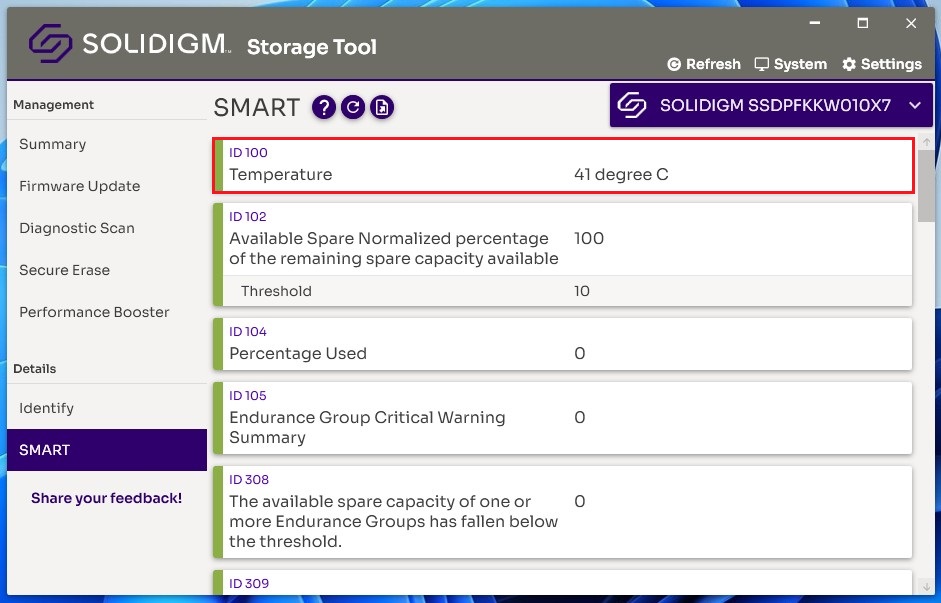941x603 pixels.
Task: Open the SMART help question-mark icon
Action: pos(323,107)
